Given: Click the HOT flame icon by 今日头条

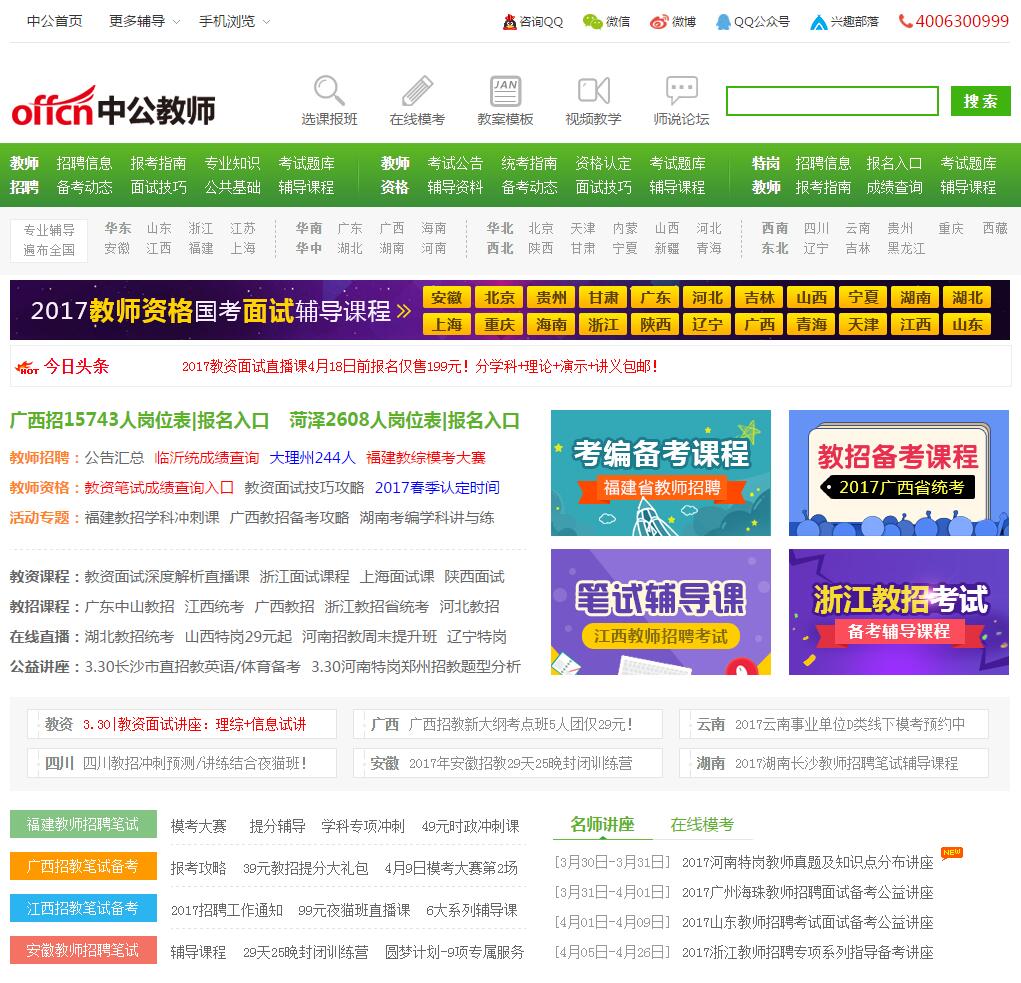Looking at the screenshot, I should pyautogui.click(x=27, y=367).
